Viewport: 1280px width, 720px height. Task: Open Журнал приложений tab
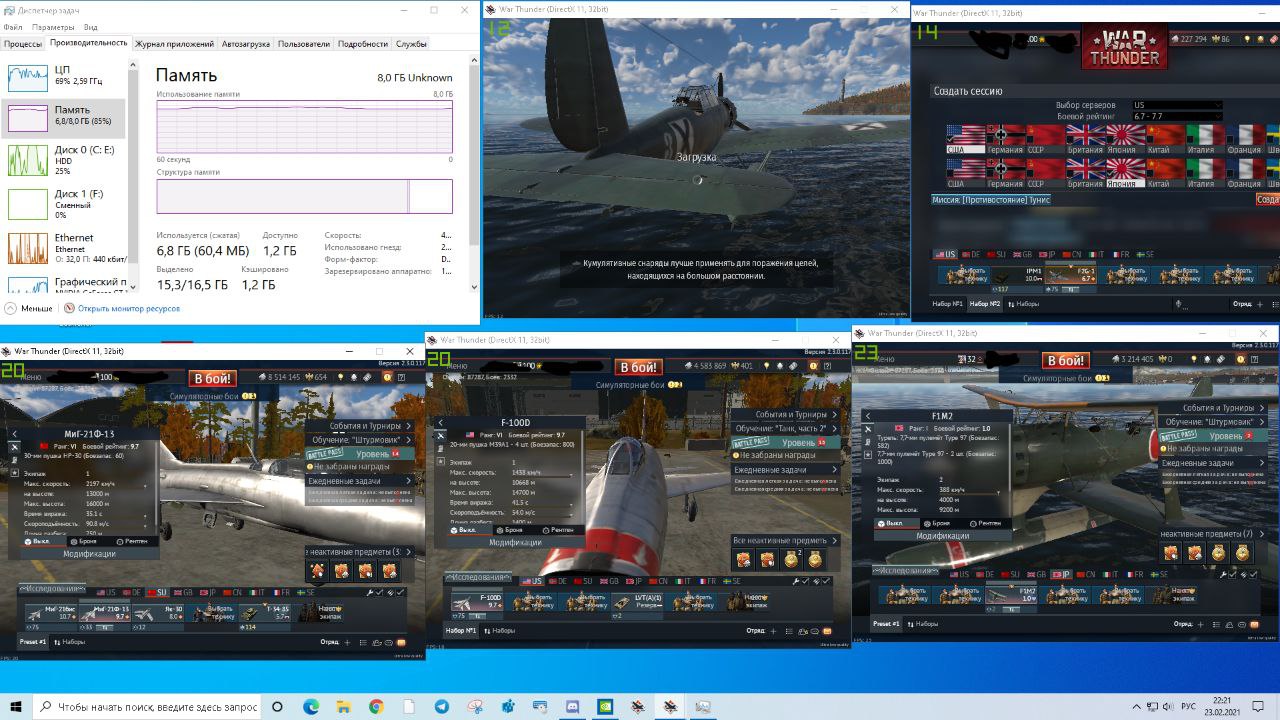[175, 44]
